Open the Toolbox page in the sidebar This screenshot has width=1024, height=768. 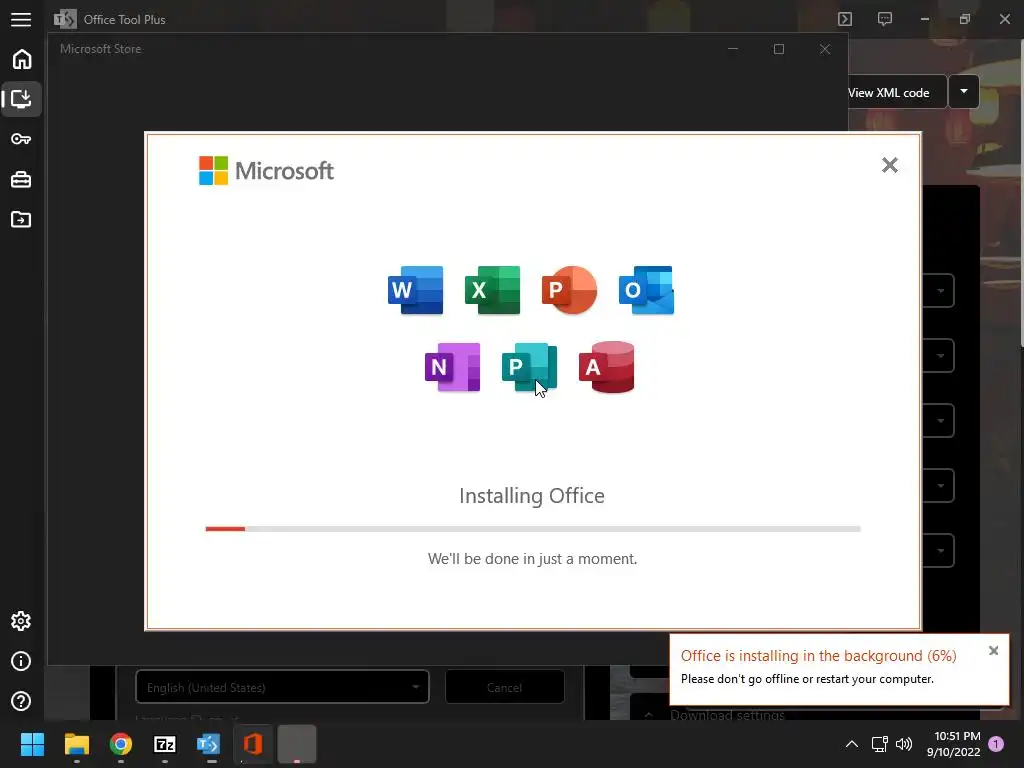(x=21, y=180)
